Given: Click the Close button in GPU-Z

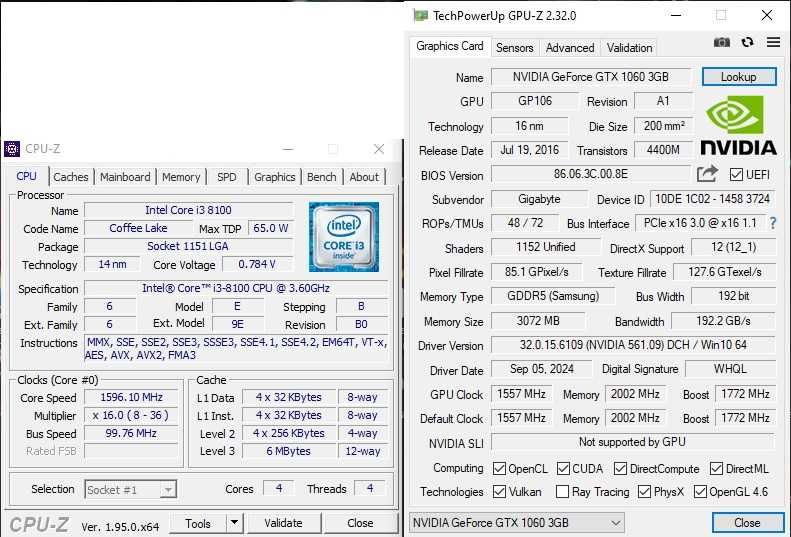Looking at the screenshot, I should tap(747, 523).
